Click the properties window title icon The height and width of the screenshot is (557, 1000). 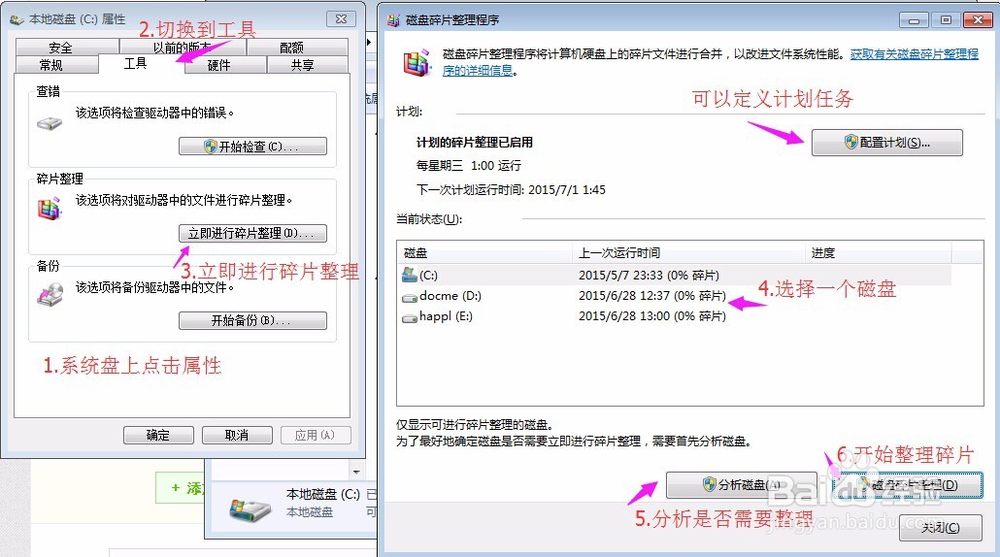click(x=17, y=20)
